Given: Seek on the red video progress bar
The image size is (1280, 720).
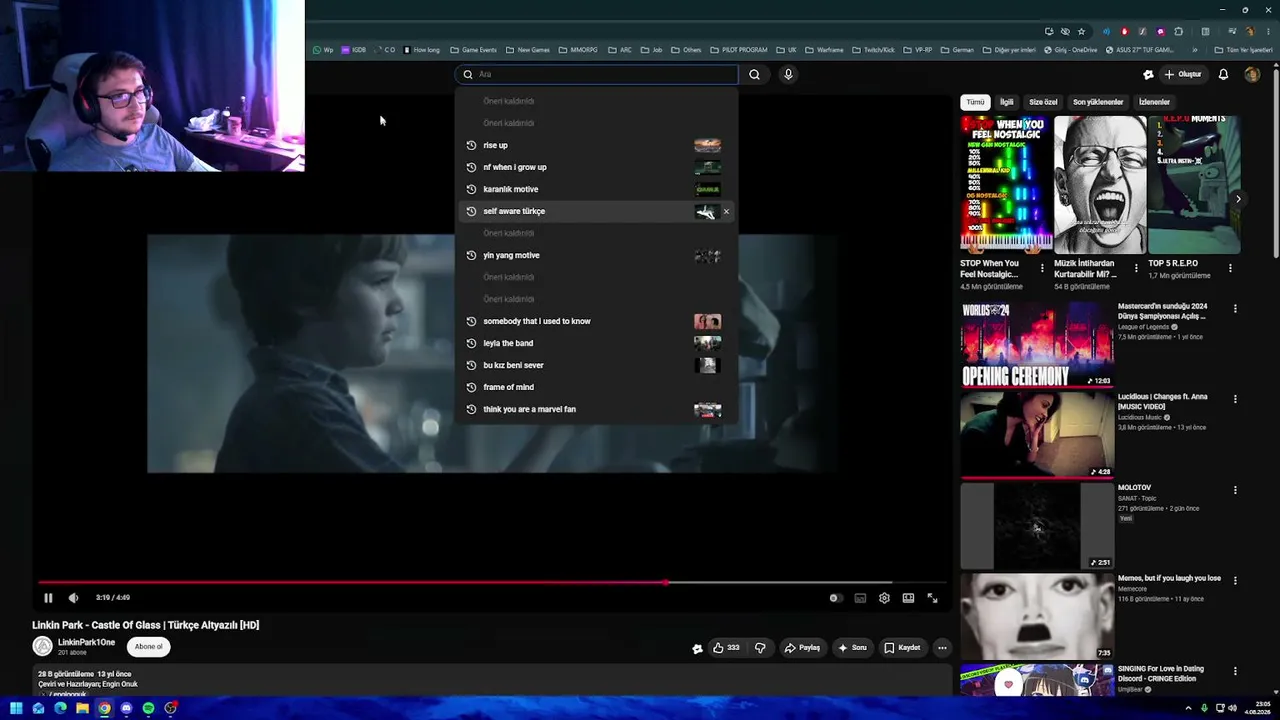Looking at the screenshot, I should (494, 582).
